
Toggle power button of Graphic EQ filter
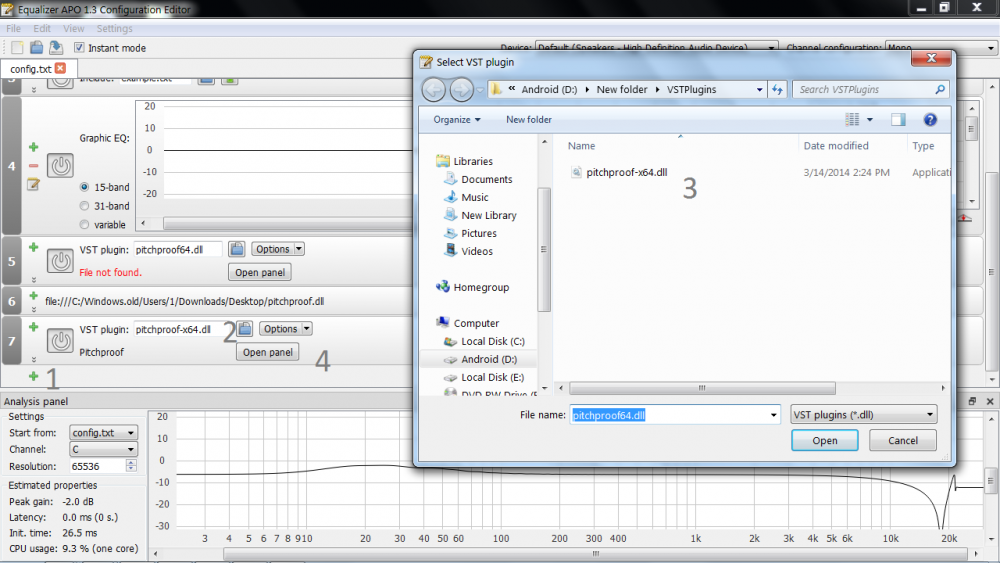click(x=61, y=167)
